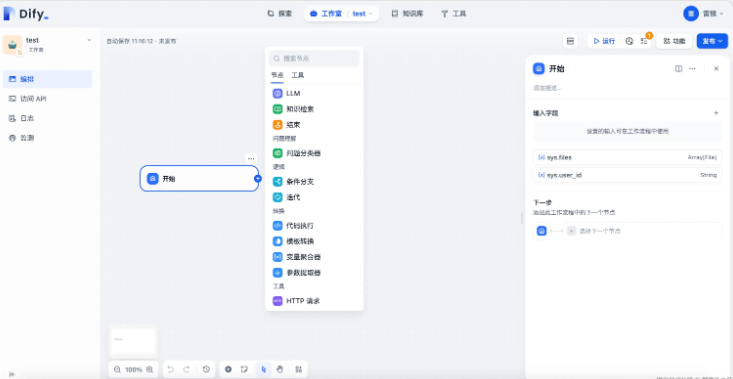Expand the test app info chevron in sidebar

[x=89, y=40]
